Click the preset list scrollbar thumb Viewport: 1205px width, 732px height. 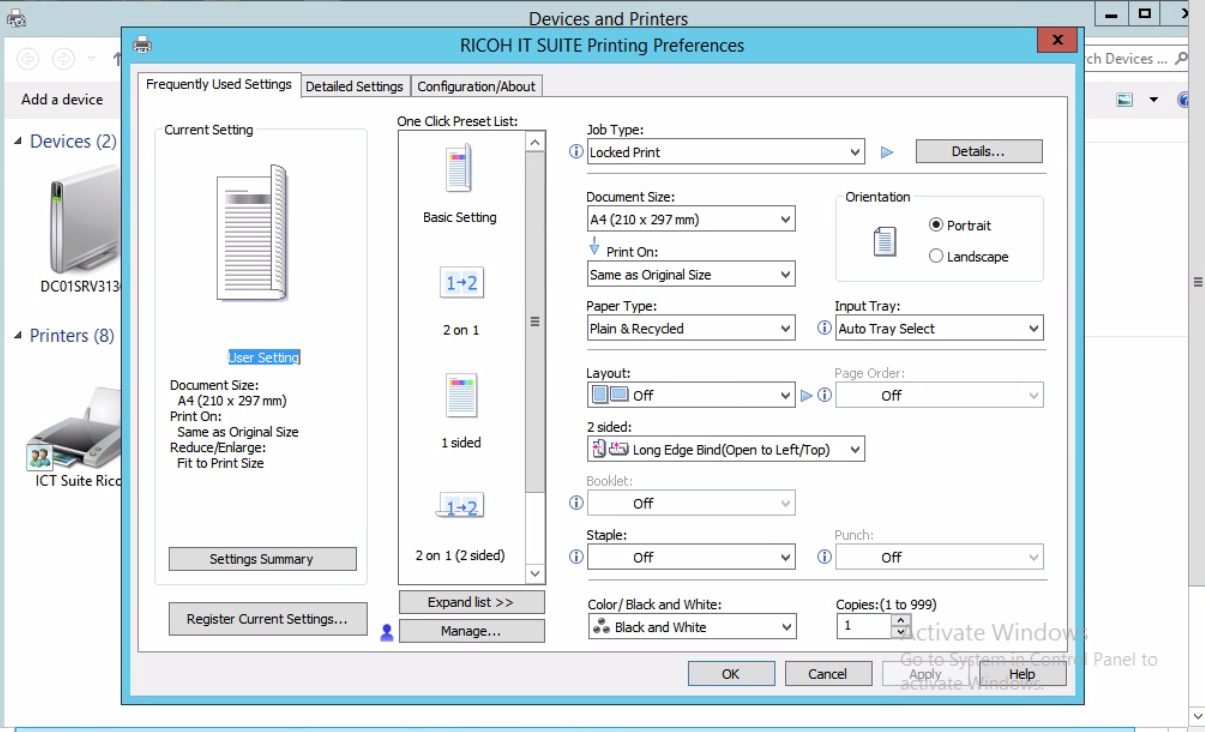click(535, 322)
